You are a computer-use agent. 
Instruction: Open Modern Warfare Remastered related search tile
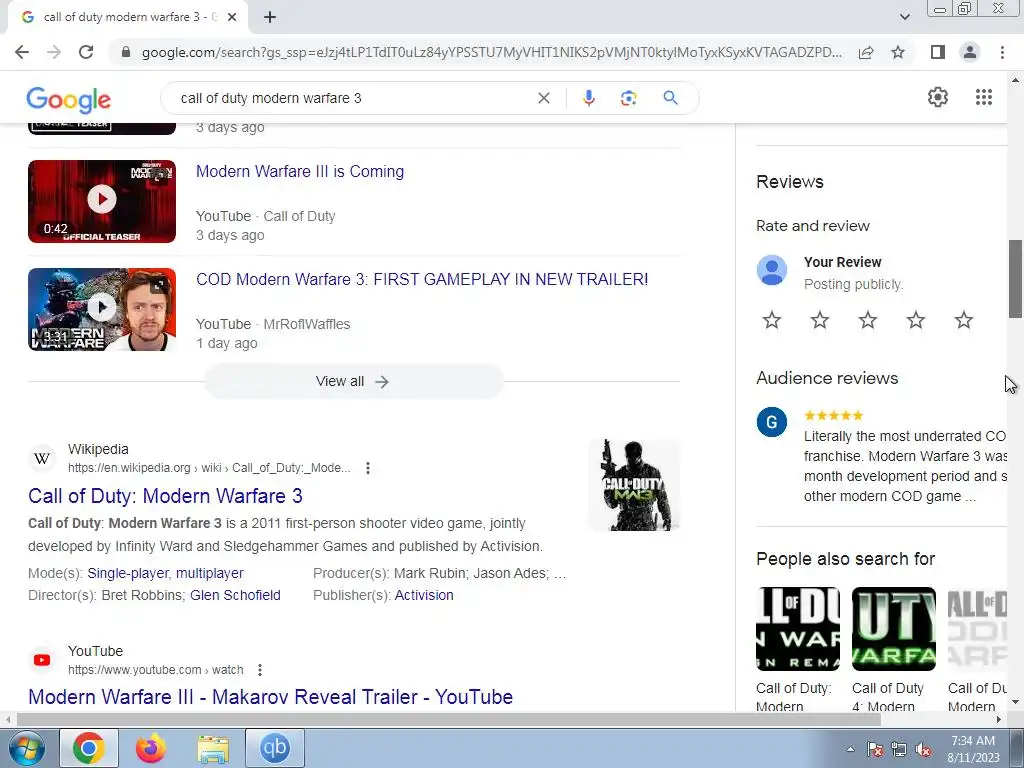point(798,650)
